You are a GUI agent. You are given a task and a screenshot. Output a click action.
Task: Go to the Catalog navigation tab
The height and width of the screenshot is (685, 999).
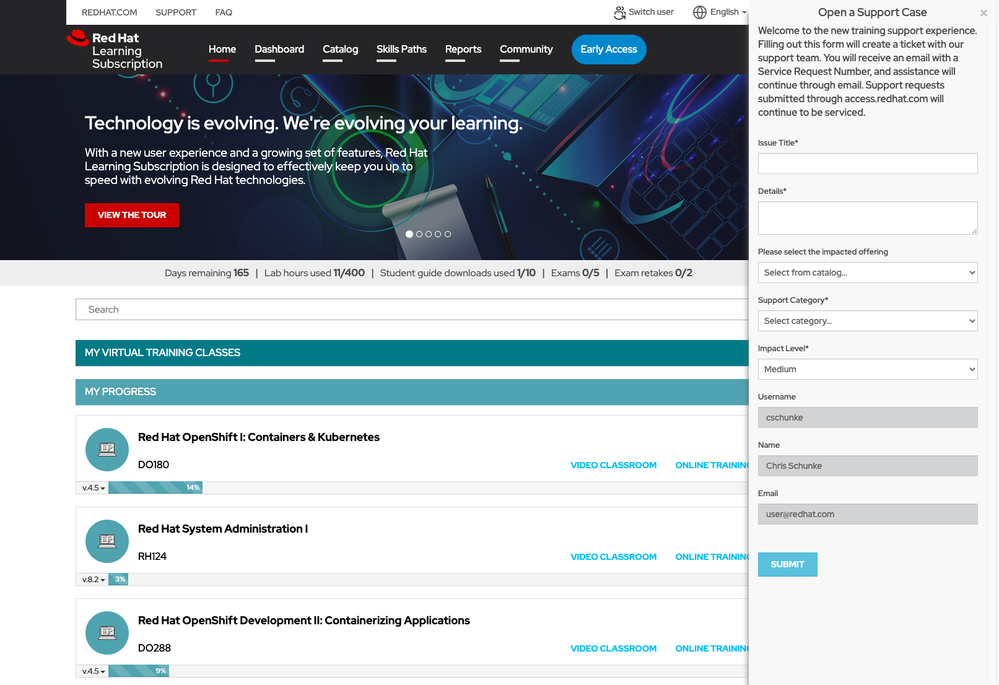point(340,49)
